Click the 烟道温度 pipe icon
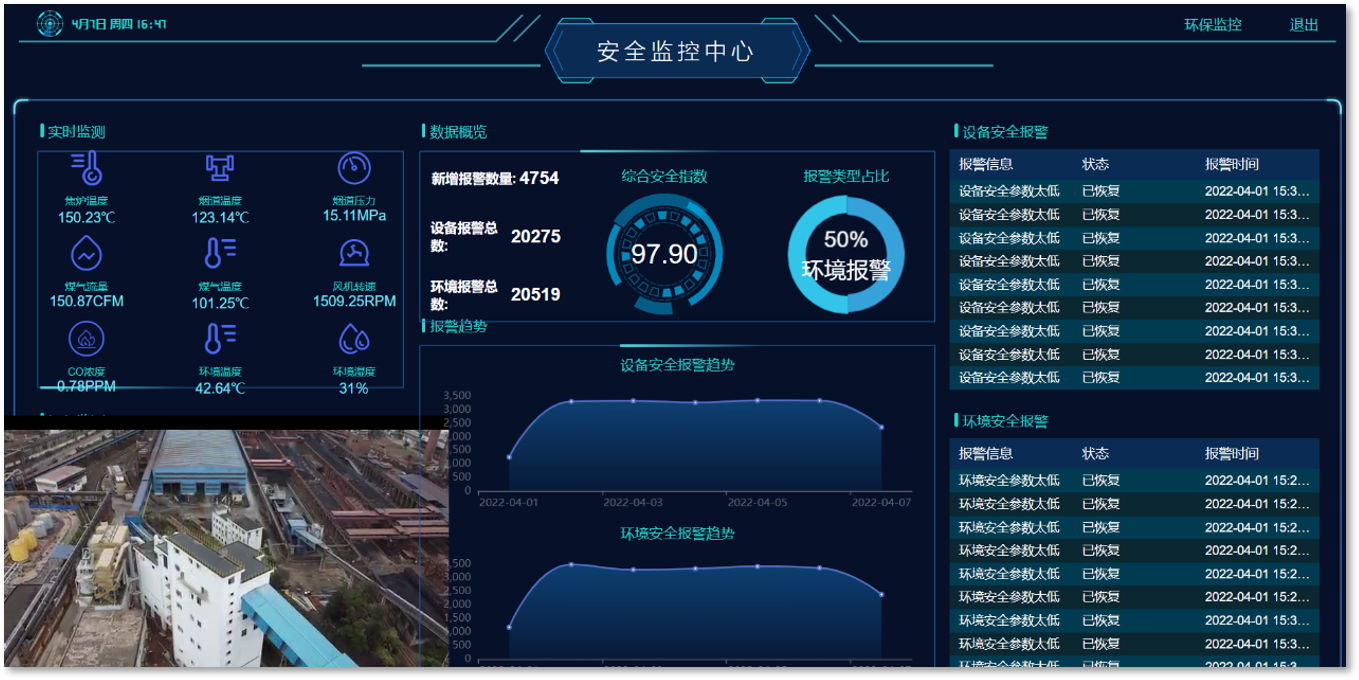 [x=219, y=168]
